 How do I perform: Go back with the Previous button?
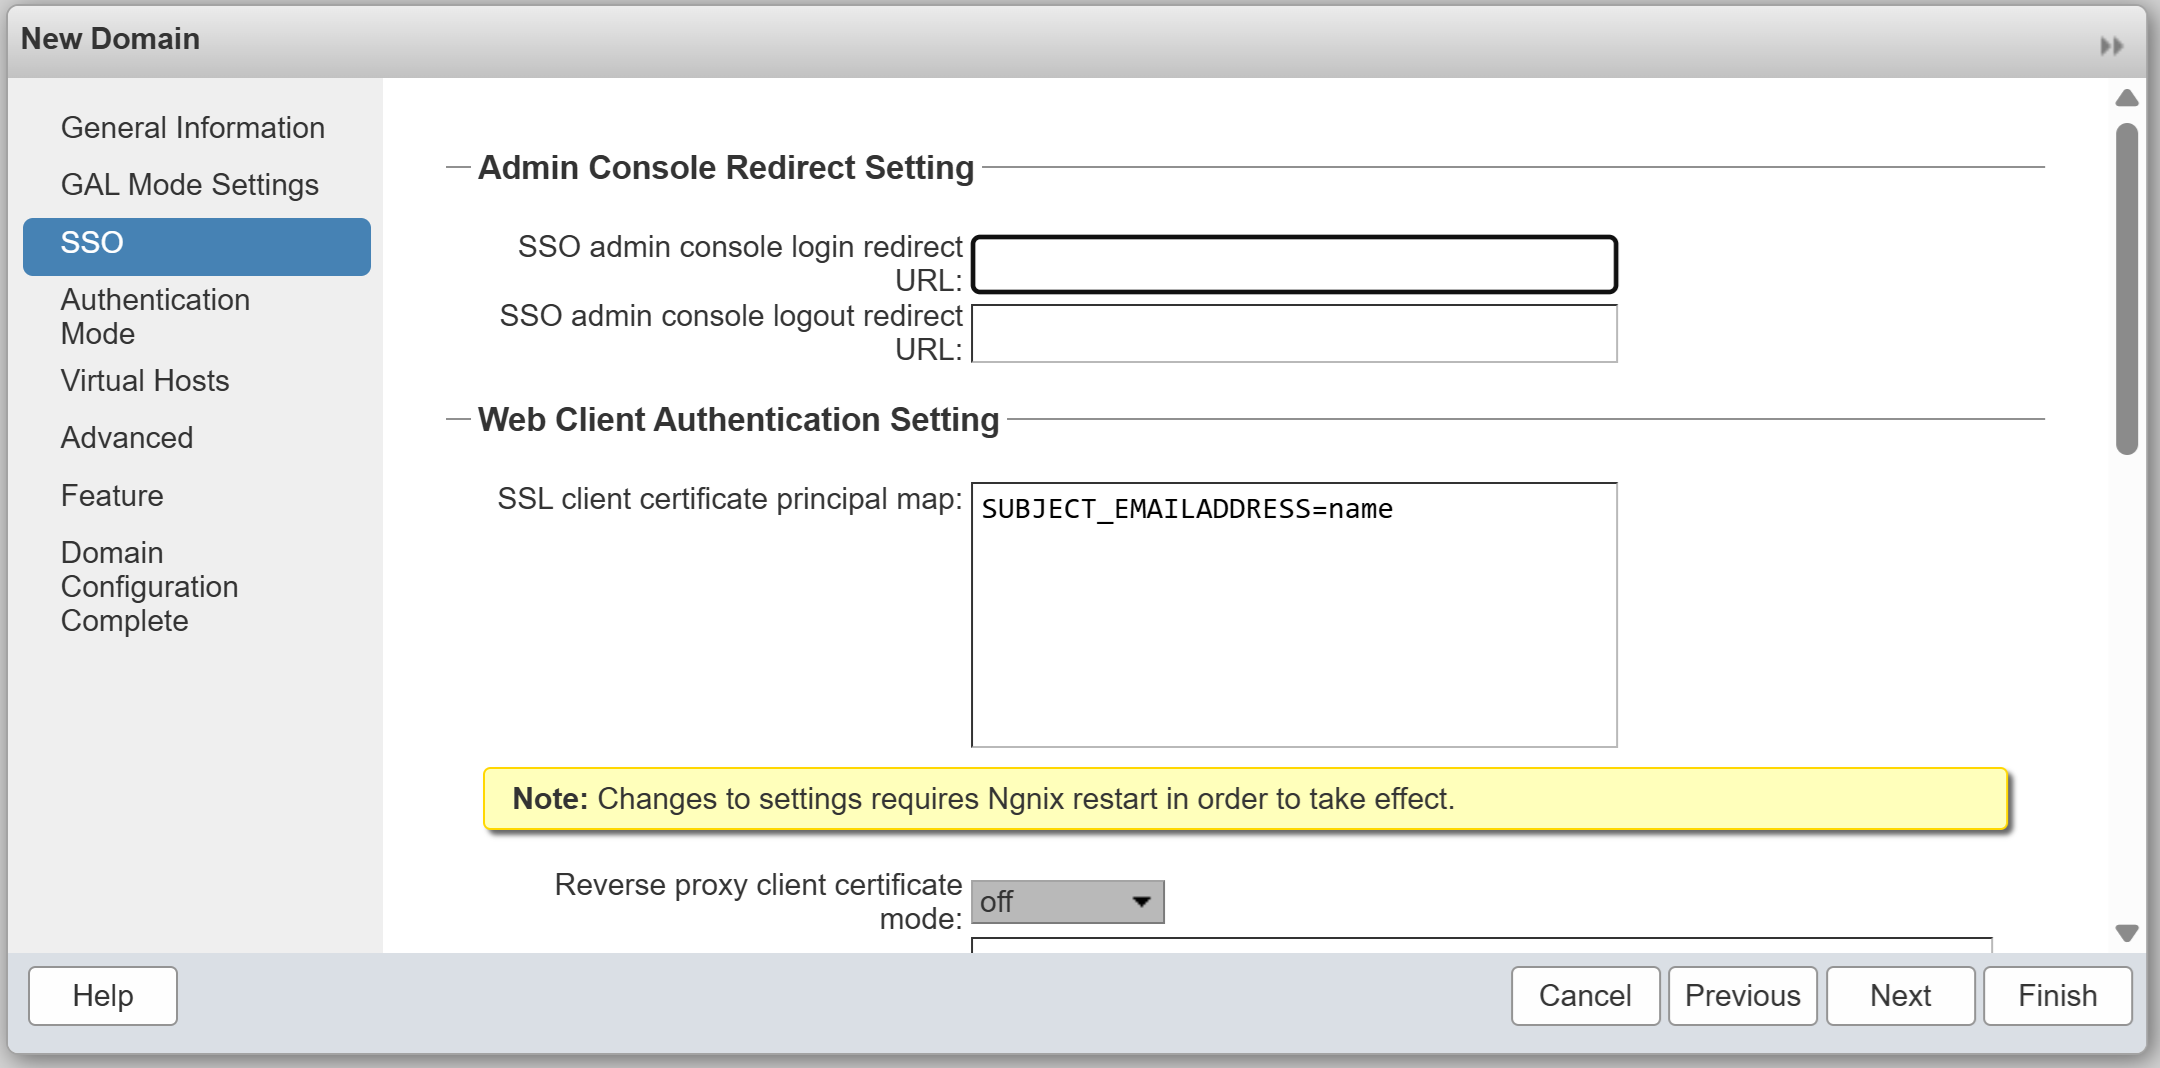tap(1742, 996)
